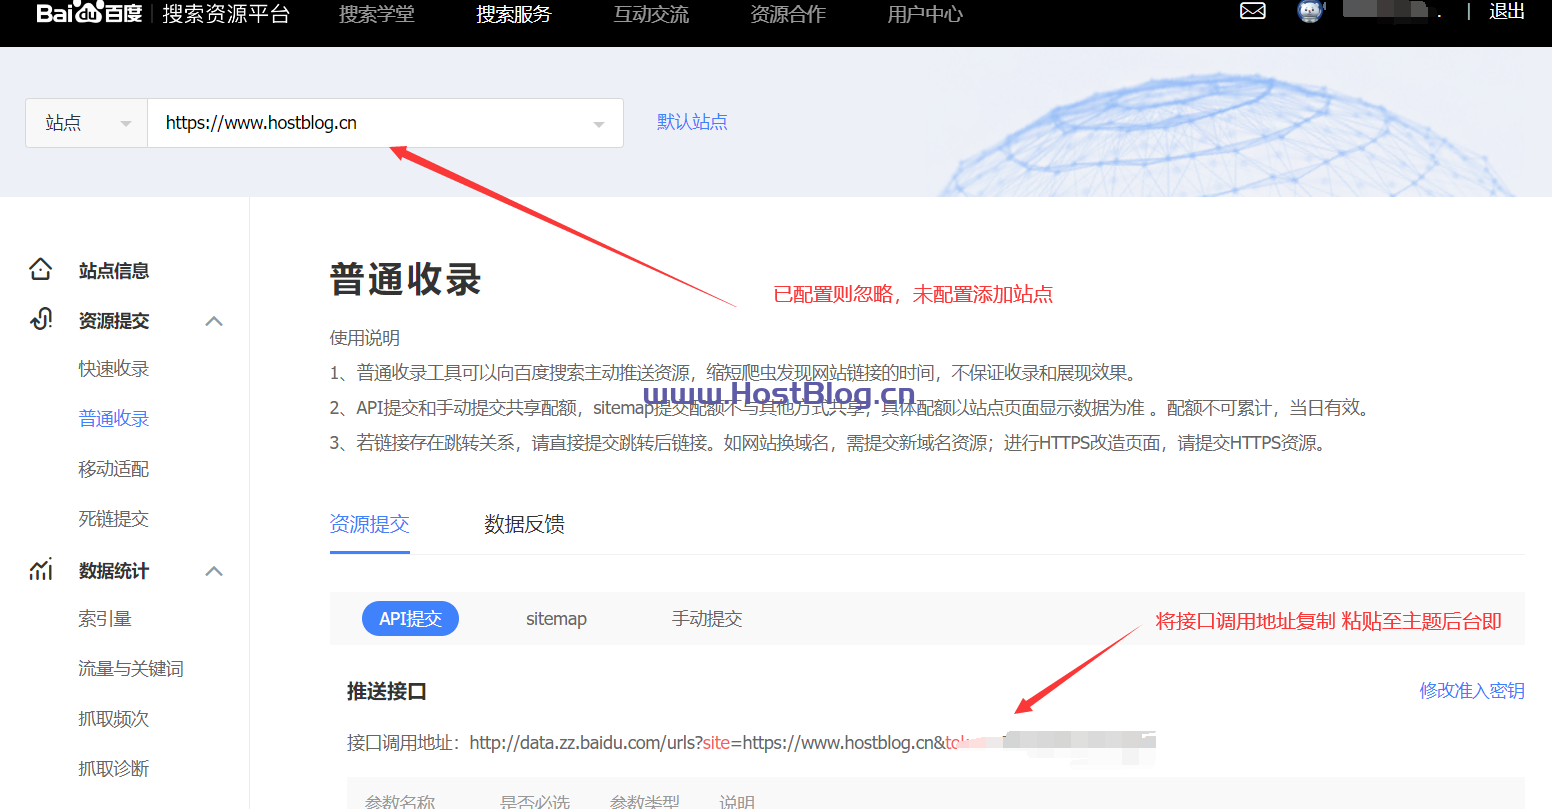
Task: Click 修改准入密钥 link
Action: (1472, 691)
